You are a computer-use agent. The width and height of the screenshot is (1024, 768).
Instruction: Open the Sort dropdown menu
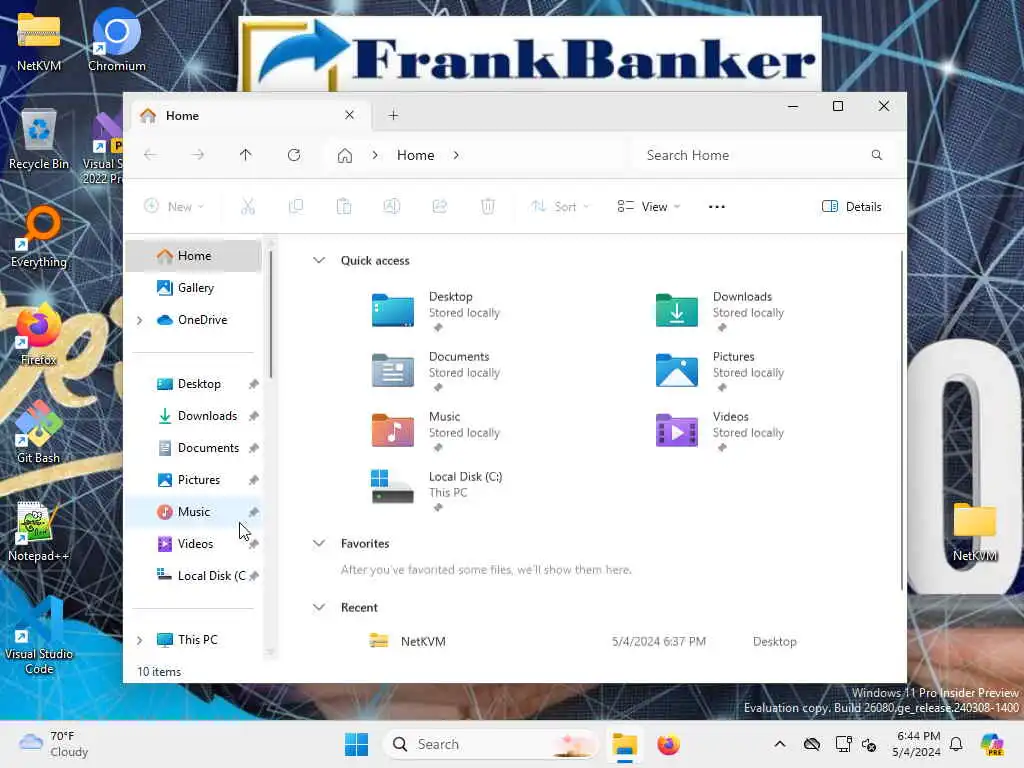pyautogui.click(x=560, y=206)
